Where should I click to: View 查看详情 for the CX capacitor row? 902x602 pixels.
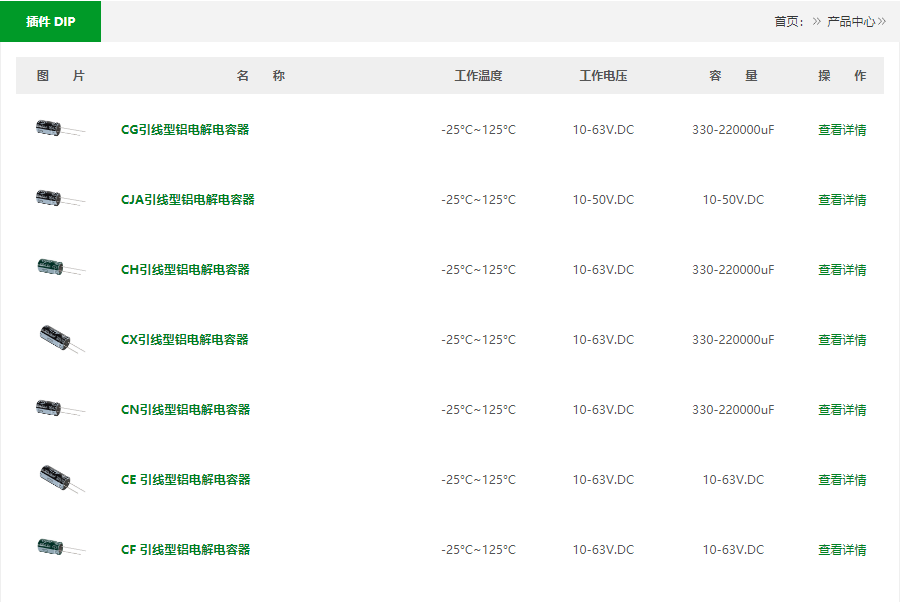click(x=842, y=340)
